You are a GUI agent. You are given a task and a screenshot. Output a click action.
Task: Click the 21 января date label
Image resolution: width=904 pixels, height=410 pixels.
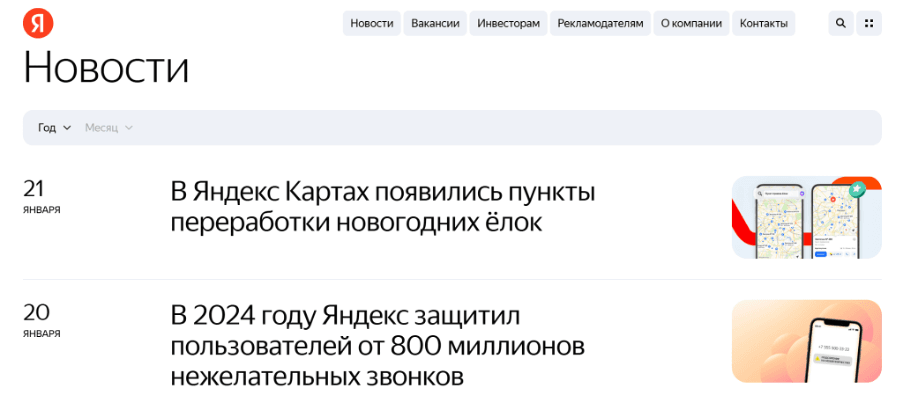click(42, 196)
